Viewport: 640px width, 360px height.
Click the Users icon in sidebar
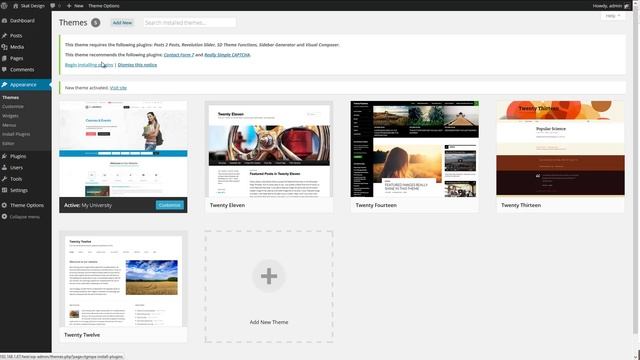pos(4,167)
